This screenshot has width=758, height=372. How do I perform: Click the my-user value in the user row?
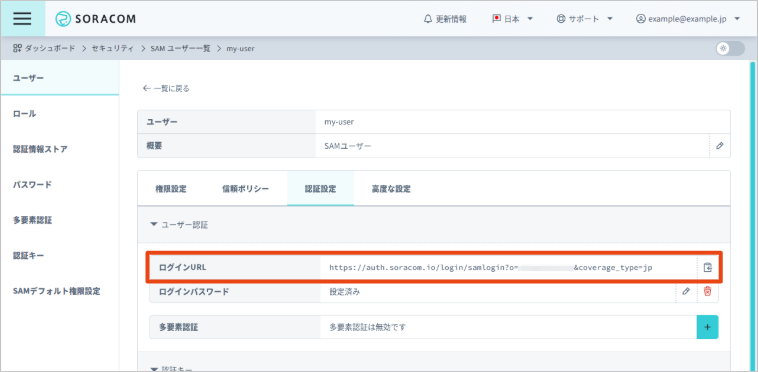coord(339,122)
